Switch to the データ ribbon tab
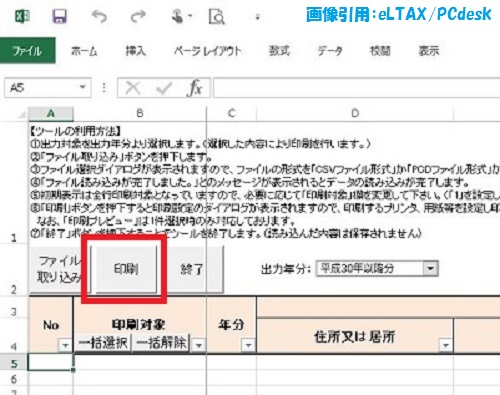Viewport: 500px width, 395px height. (330, 51)
